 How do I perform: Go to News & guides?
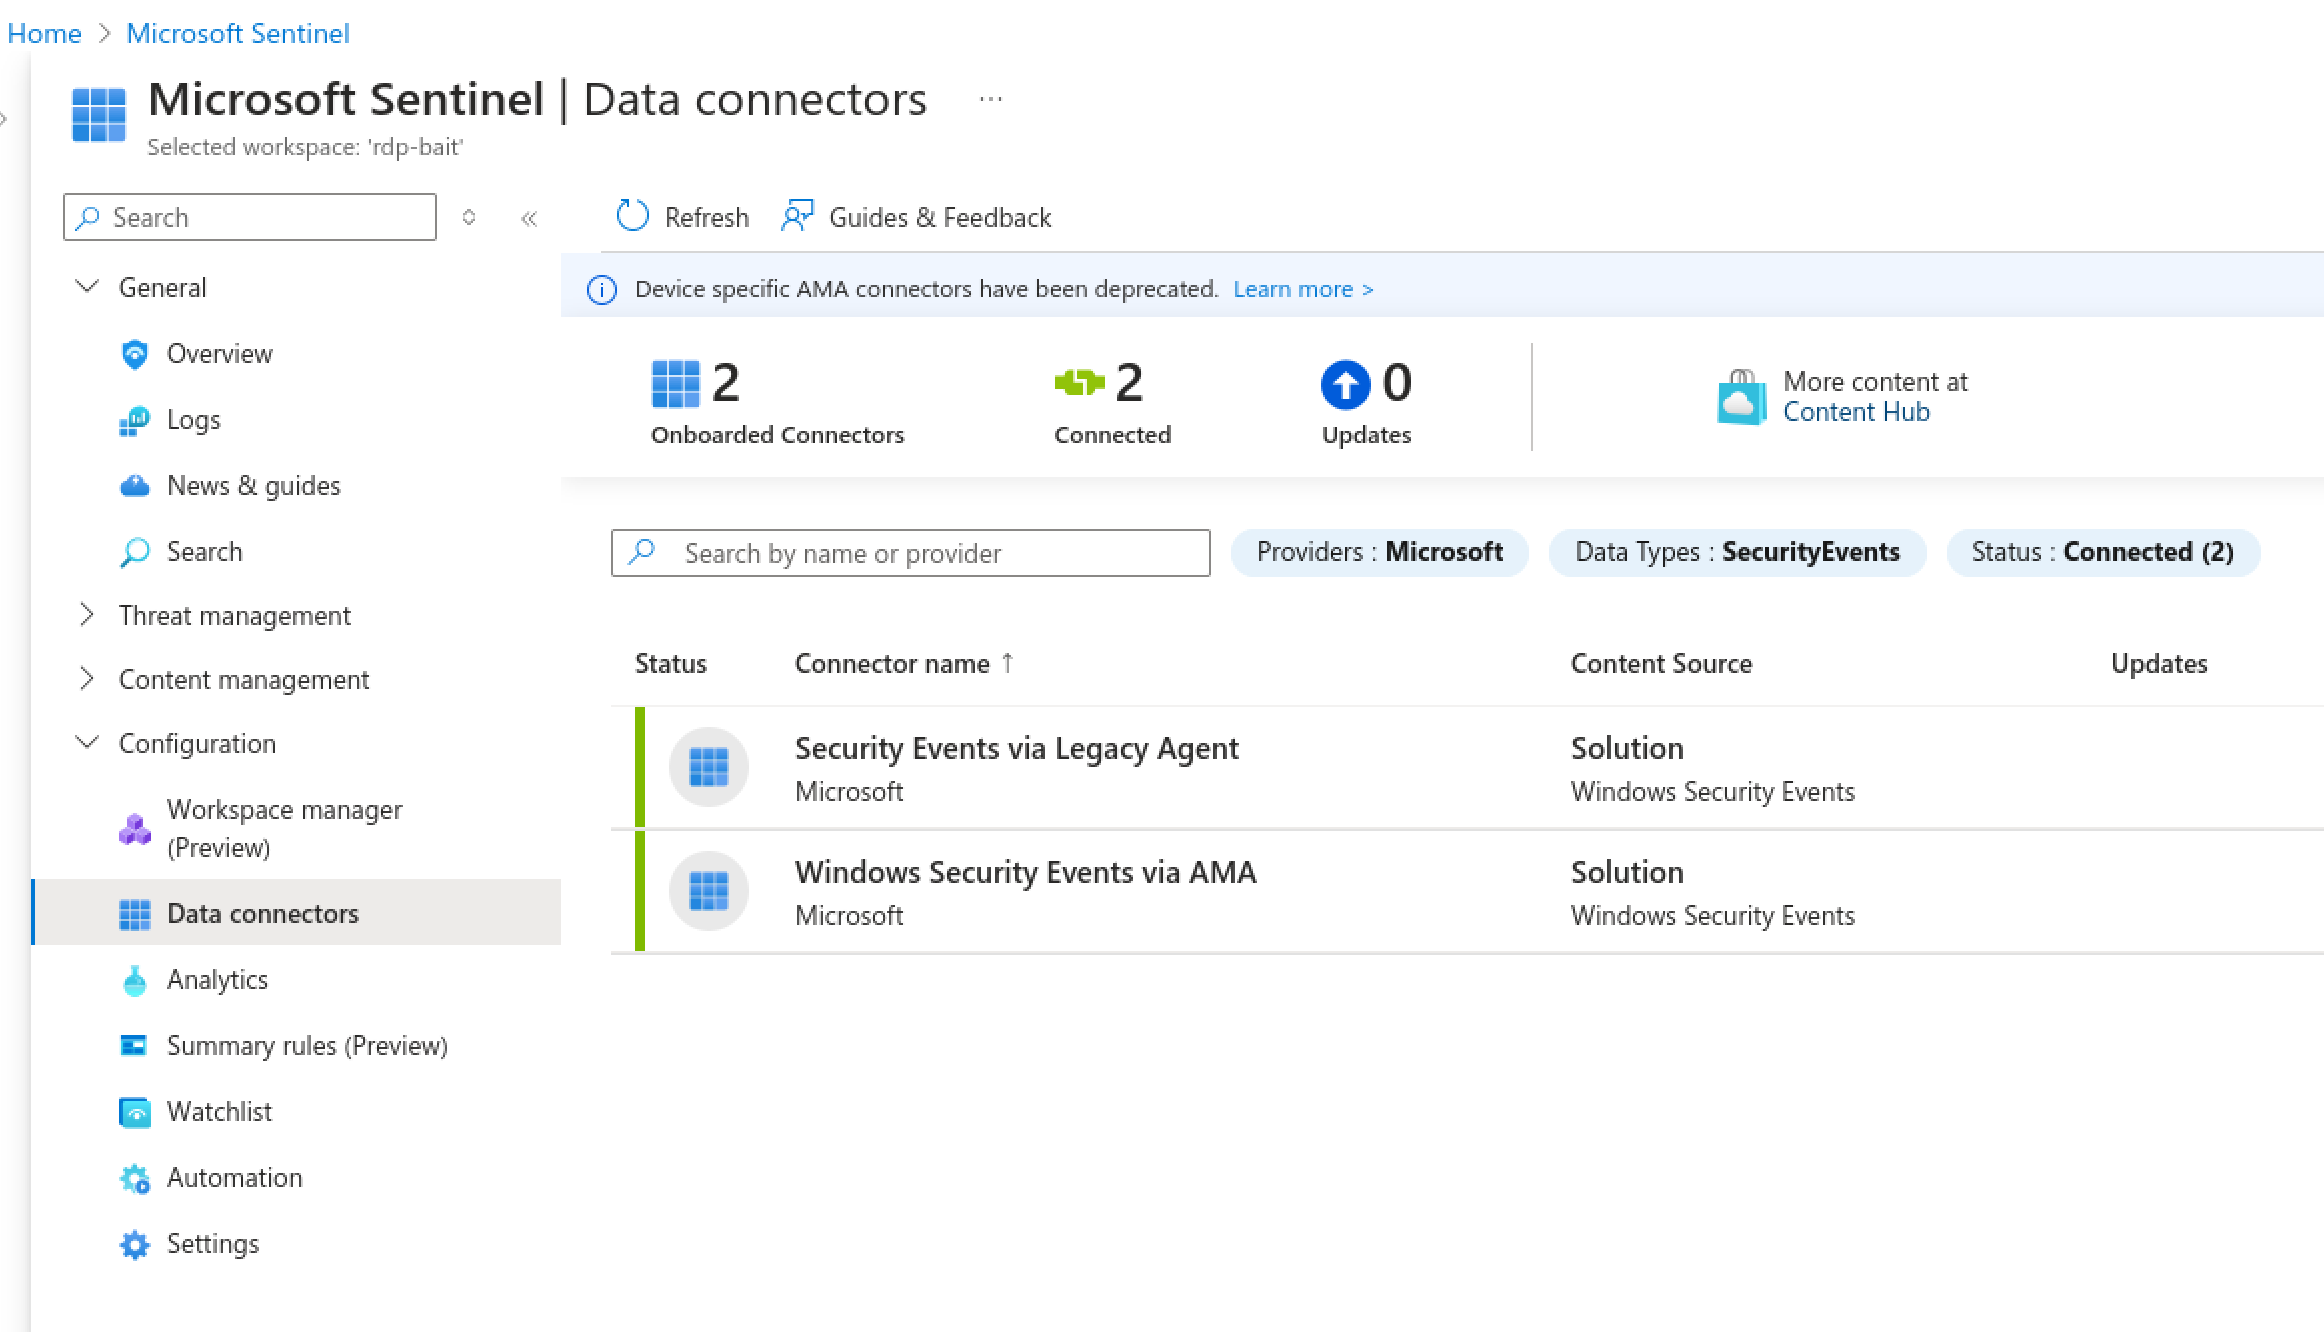(253, 486)
